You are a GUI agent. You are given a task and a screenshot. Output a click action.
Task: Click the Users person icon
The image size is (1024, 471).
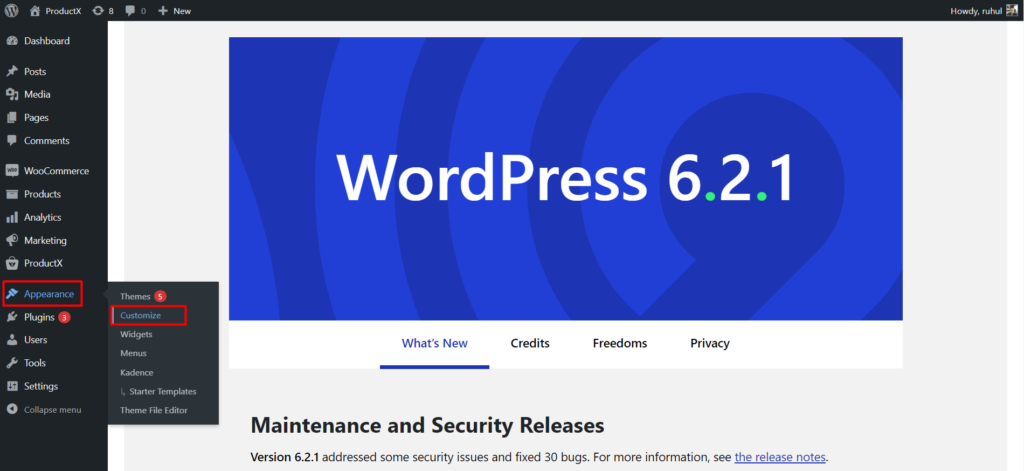pos(12,340)
